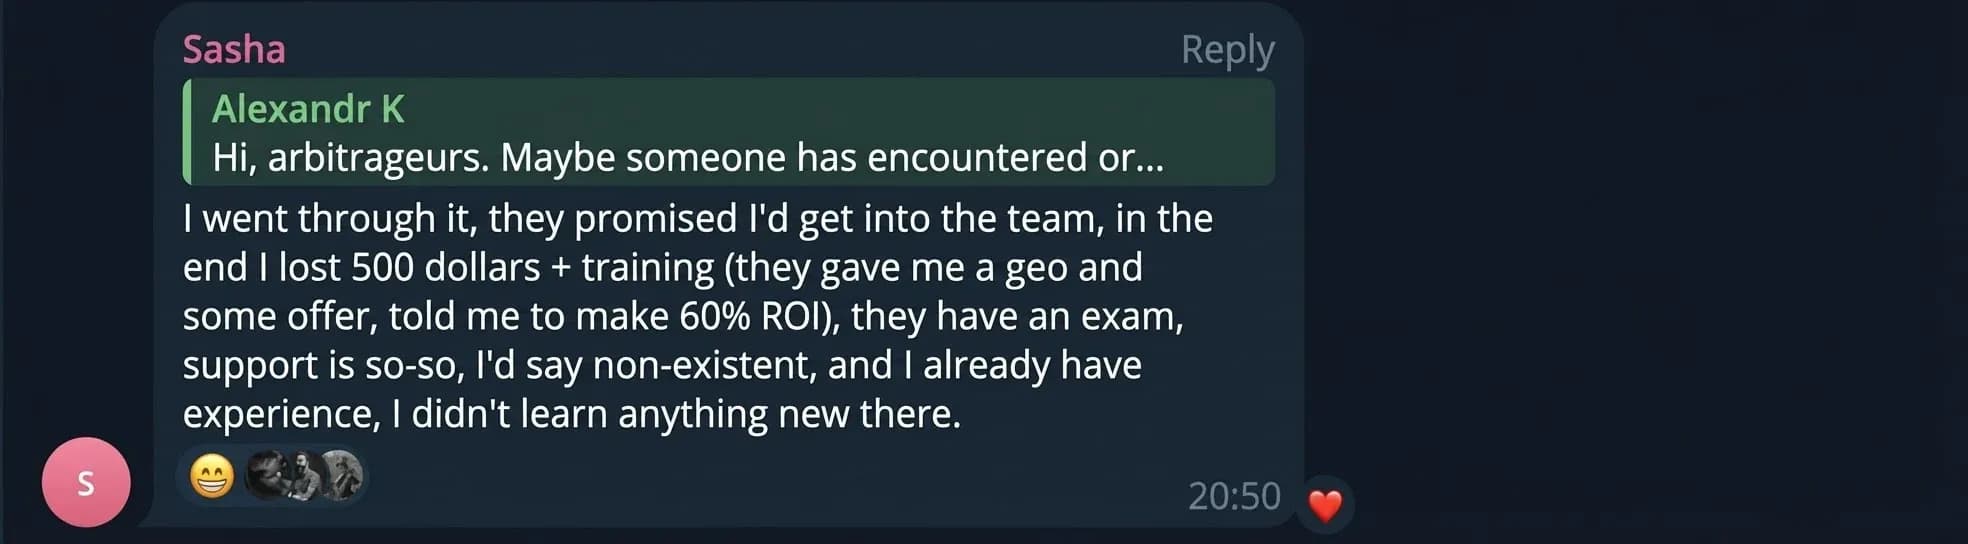Click the red heart reaction button
Image resolution: width=1968 pixels, height=544 pixels.
pos(1325,505)
